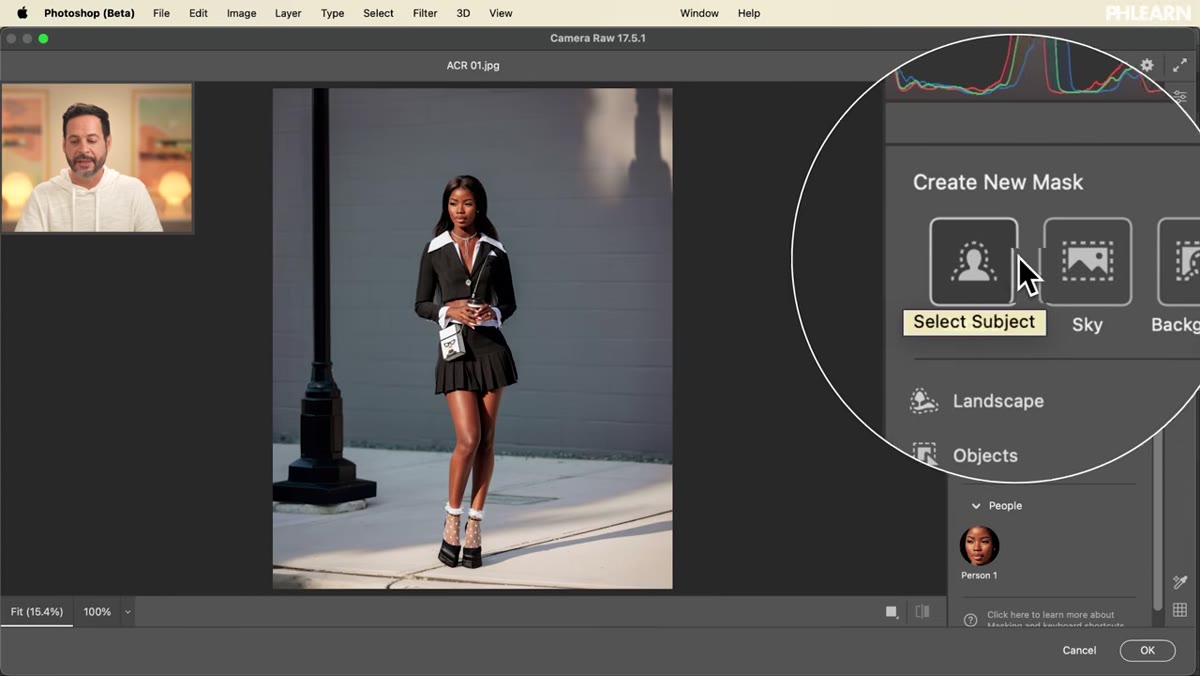Choose the Sky mask option
The width and height of the screenshot is (1200, 676).
1087,261
